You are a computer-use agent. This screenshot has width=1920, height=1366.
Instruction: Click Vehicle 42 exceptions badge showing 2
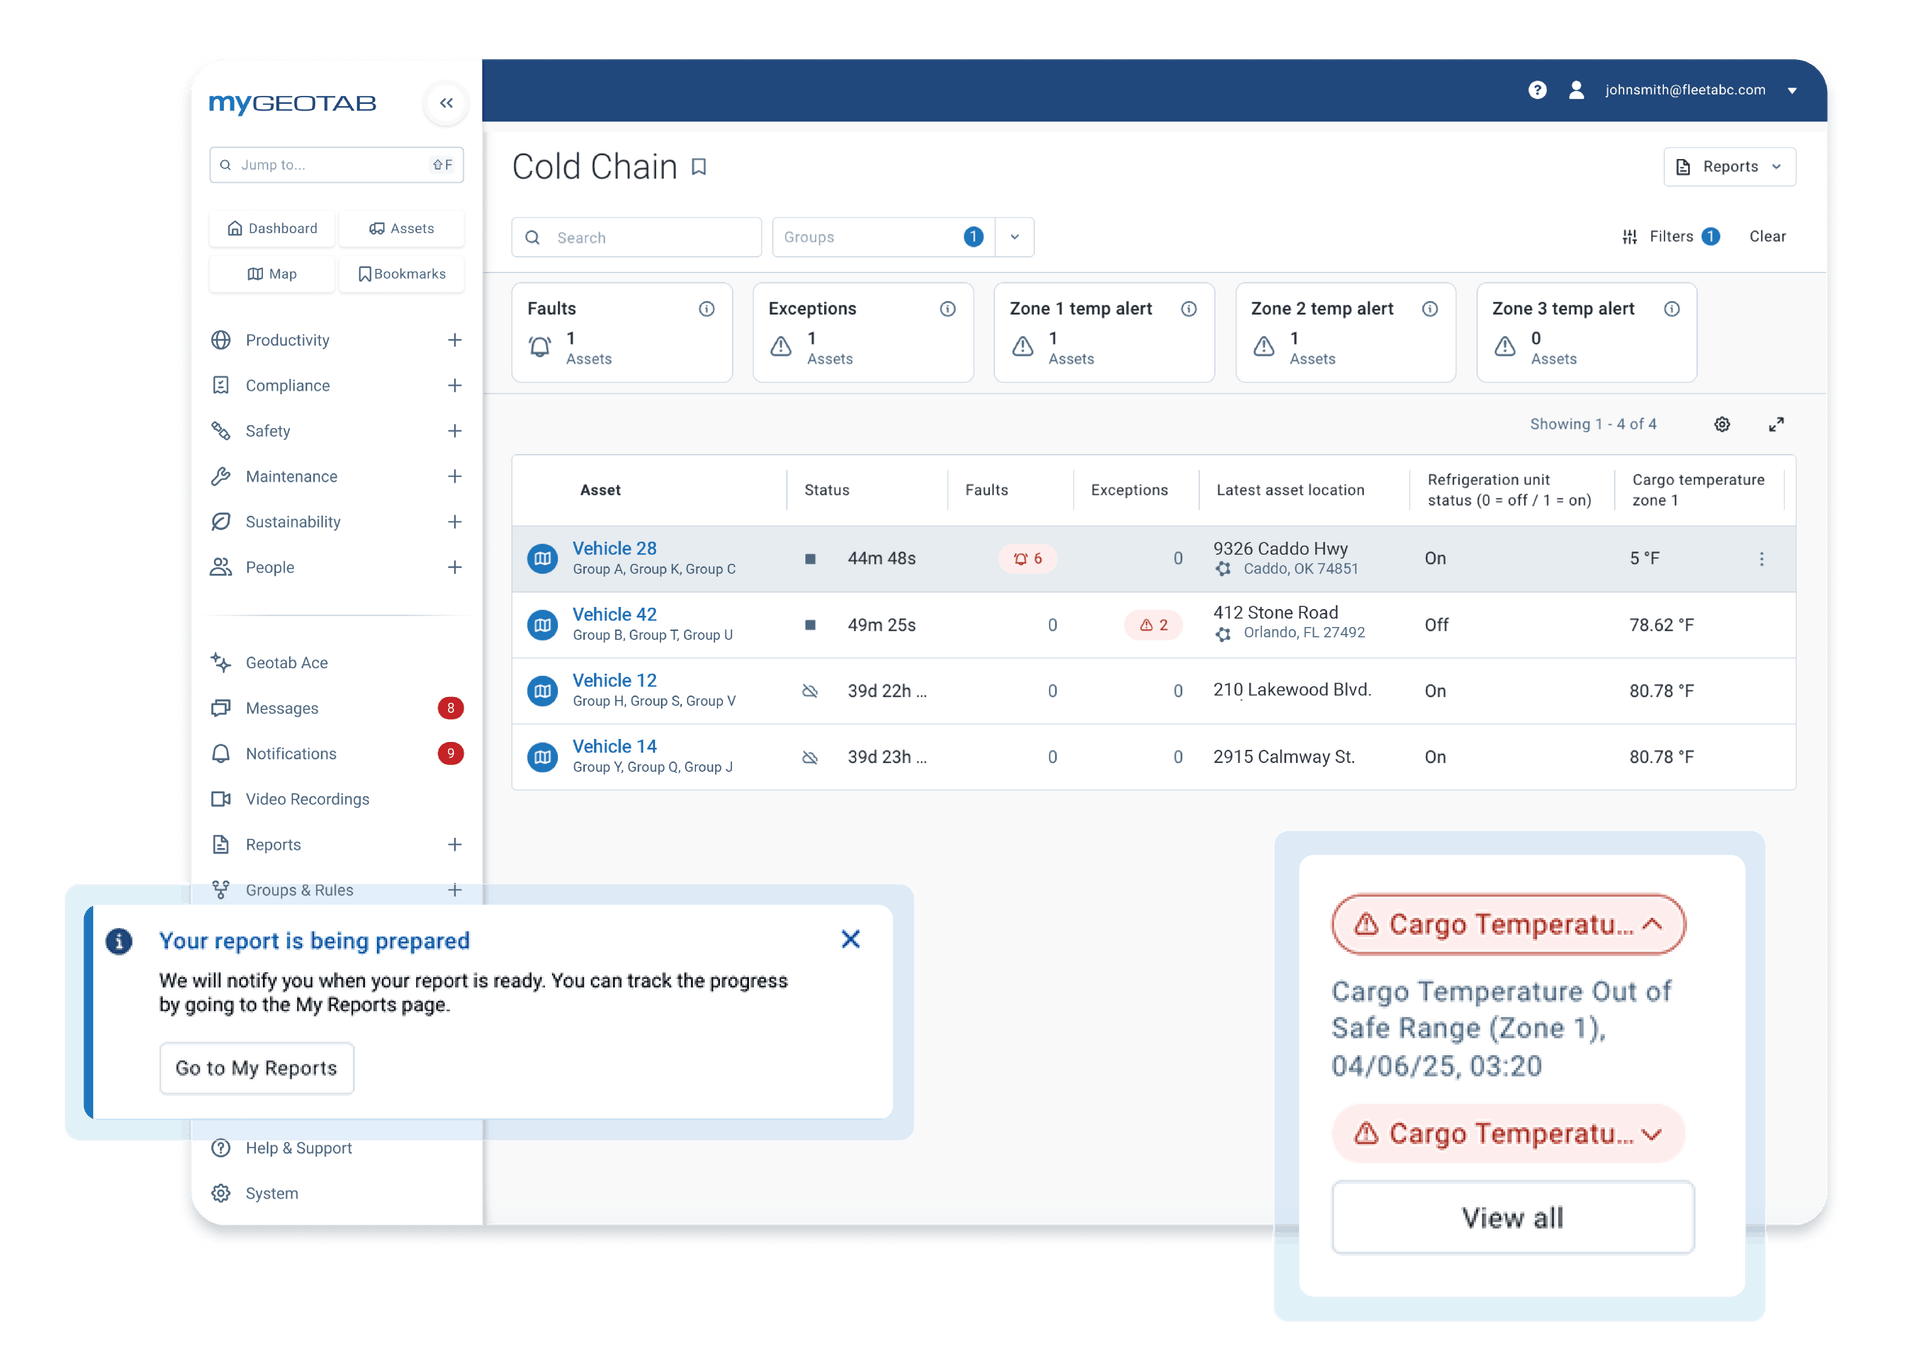[1154, 625]
